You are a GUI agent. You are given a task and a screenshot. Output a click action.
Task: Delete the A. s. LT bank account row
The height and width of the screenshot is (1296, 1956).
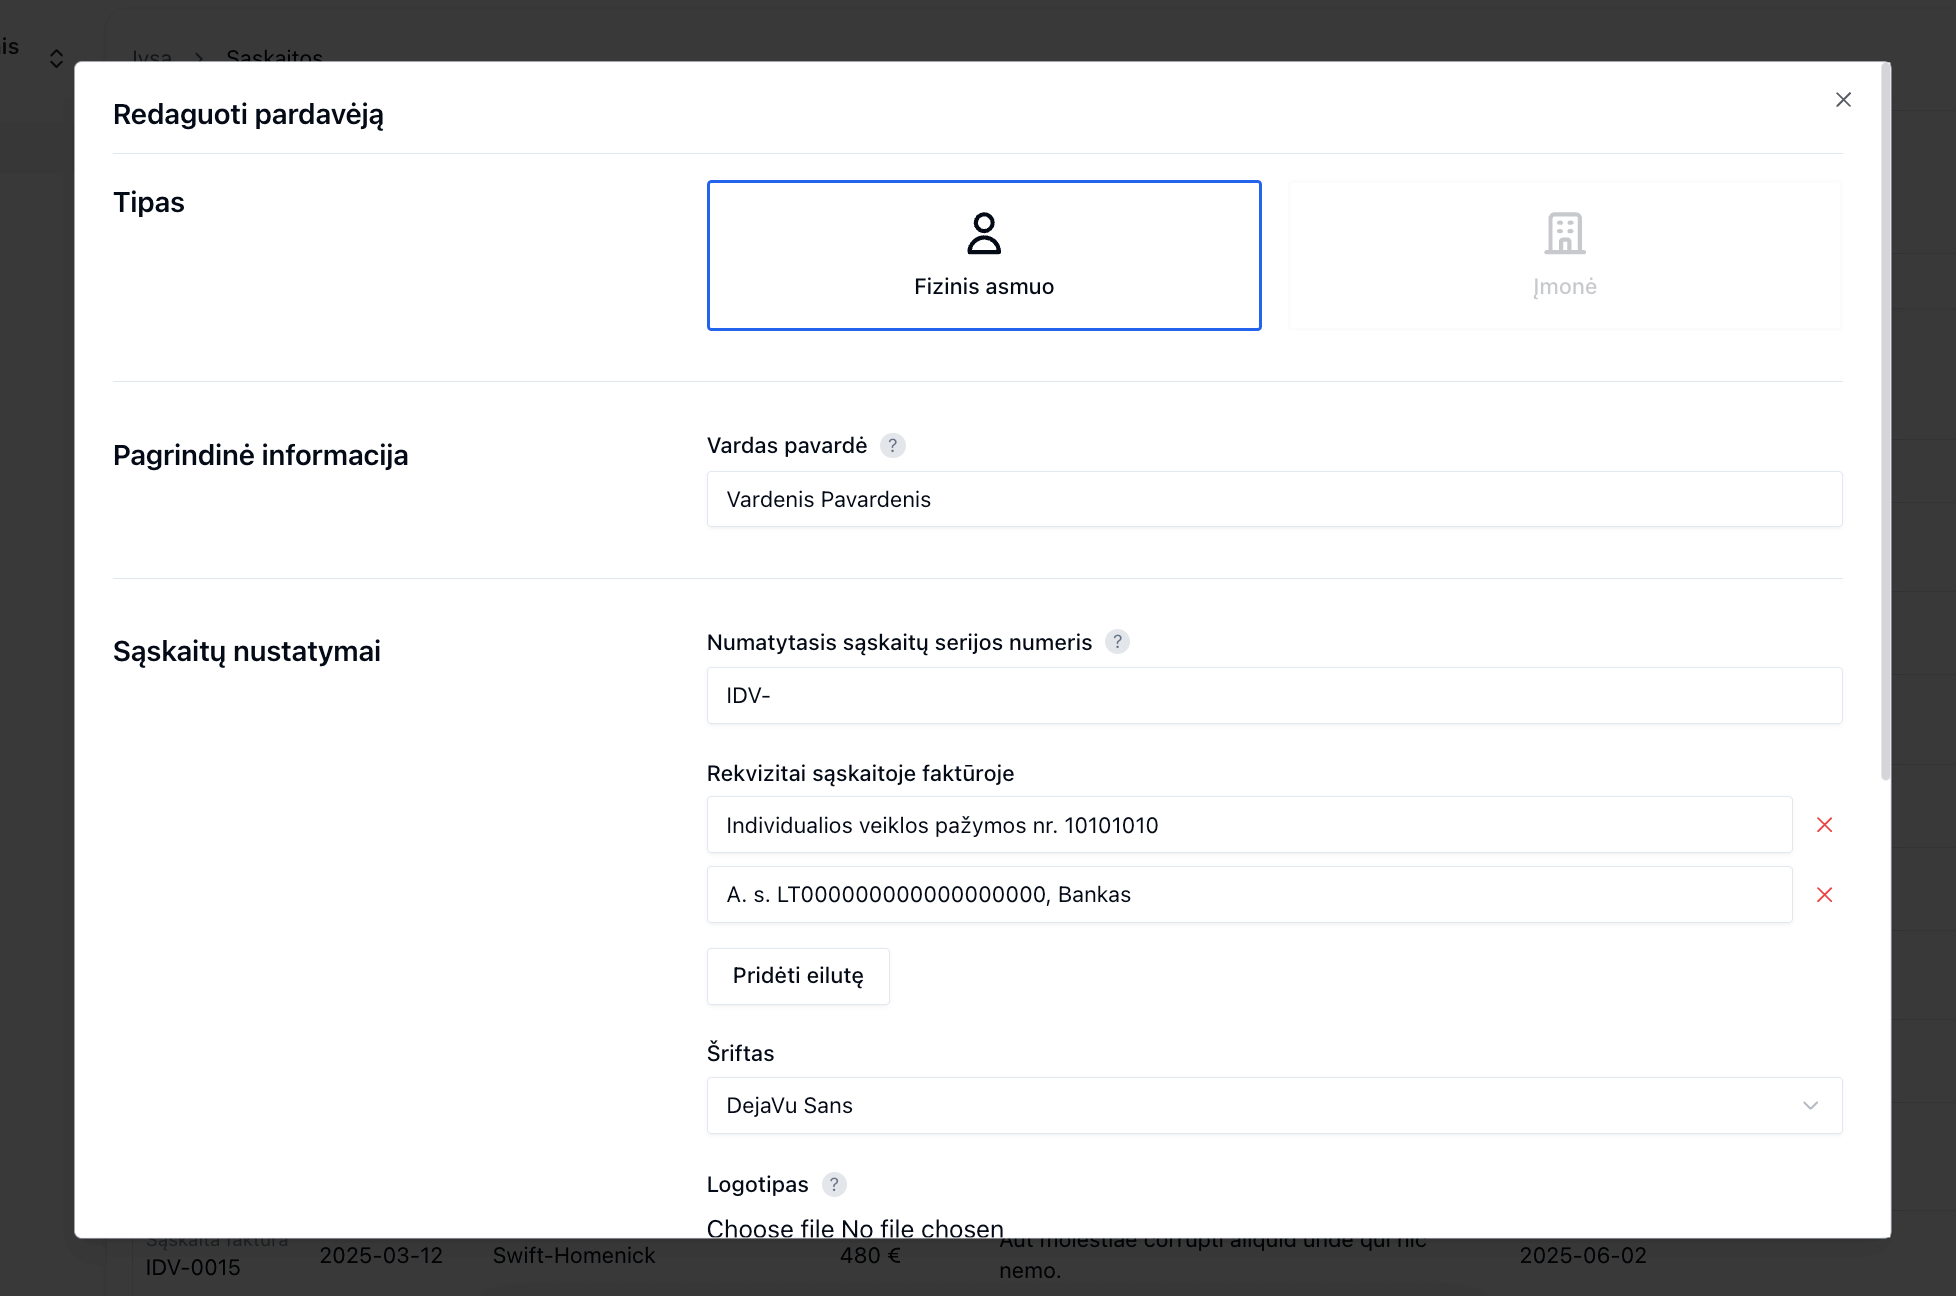[x=1824, y=895]
